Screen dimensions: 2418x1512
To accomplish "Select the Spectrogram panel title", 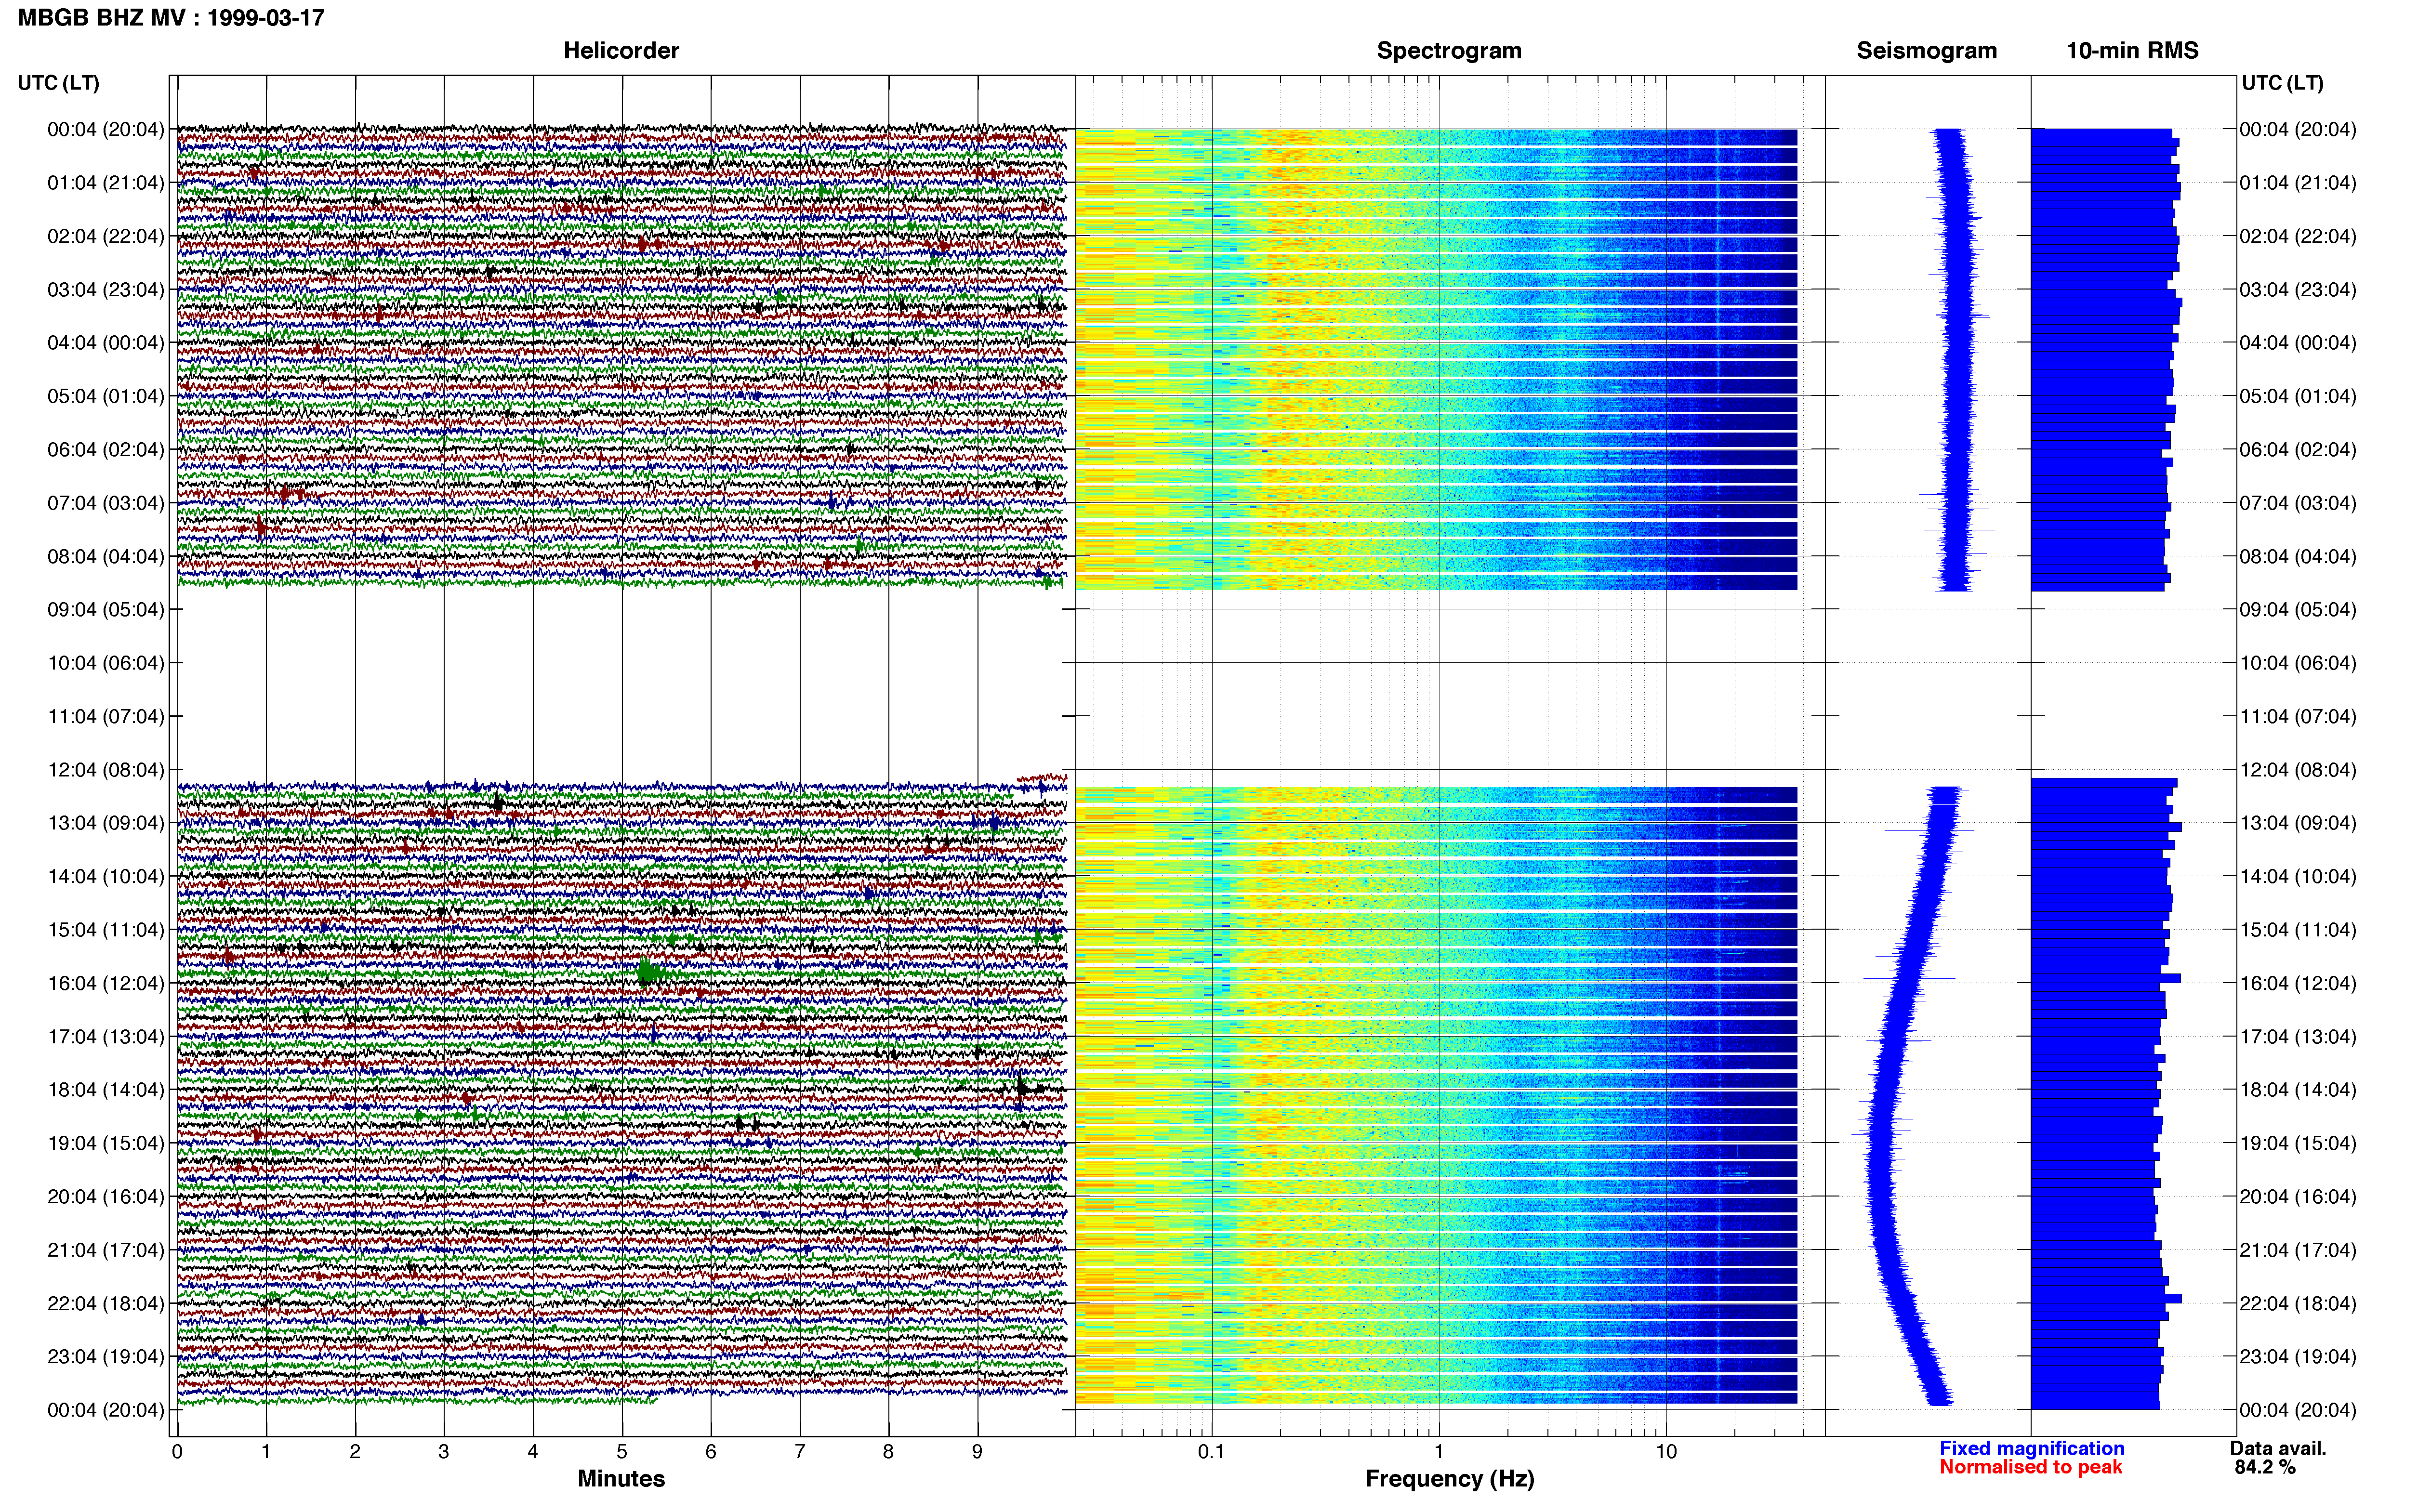I will click(x=1449, y=51).
